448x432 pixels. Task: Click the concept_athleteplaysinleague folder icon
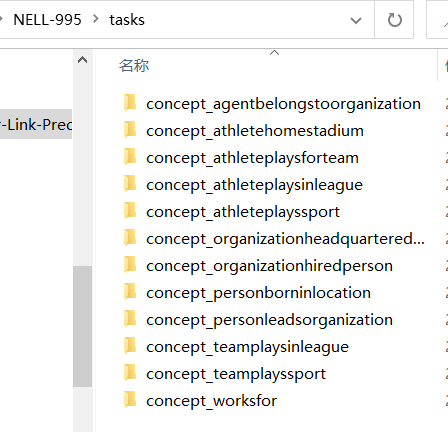(x=130, y=183)
